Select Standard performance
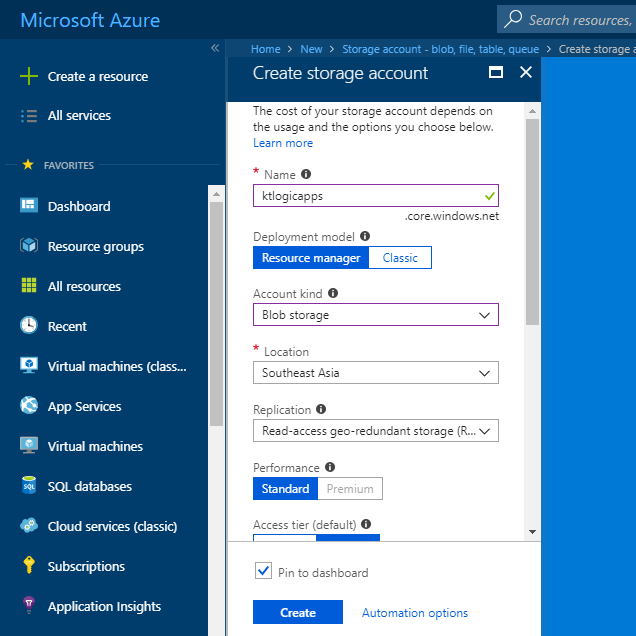The height and width of the screenshot is (636, 636). click(285, 488)
